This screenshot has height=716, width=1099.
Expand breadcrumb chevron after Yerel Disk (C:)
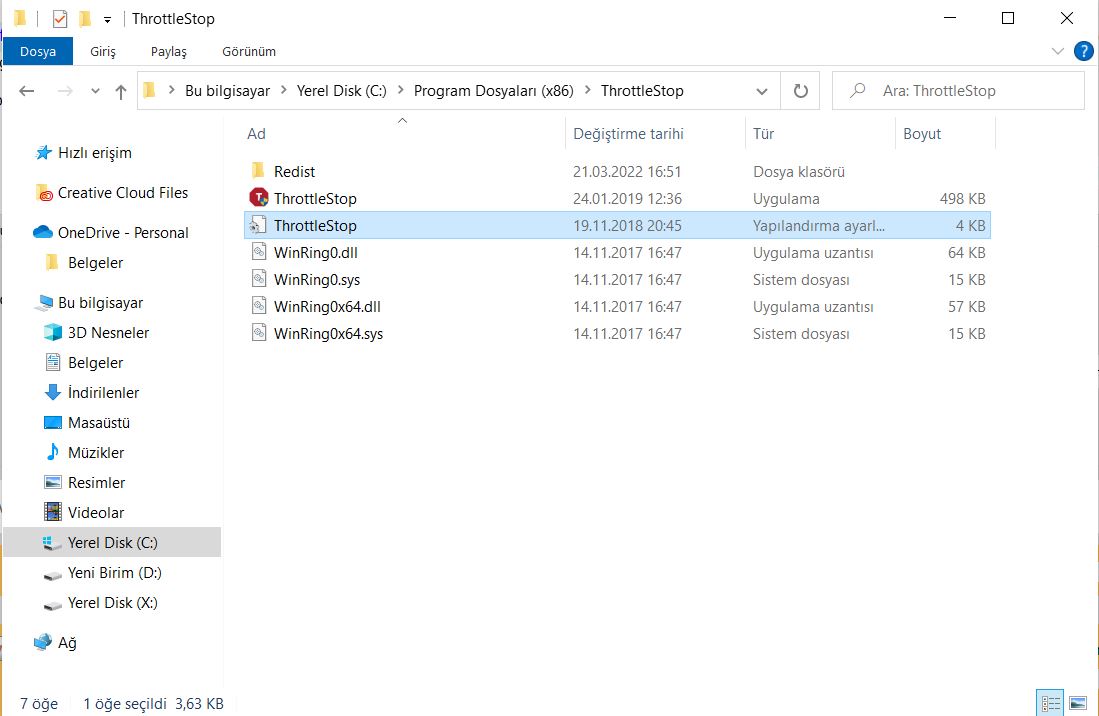400,90
